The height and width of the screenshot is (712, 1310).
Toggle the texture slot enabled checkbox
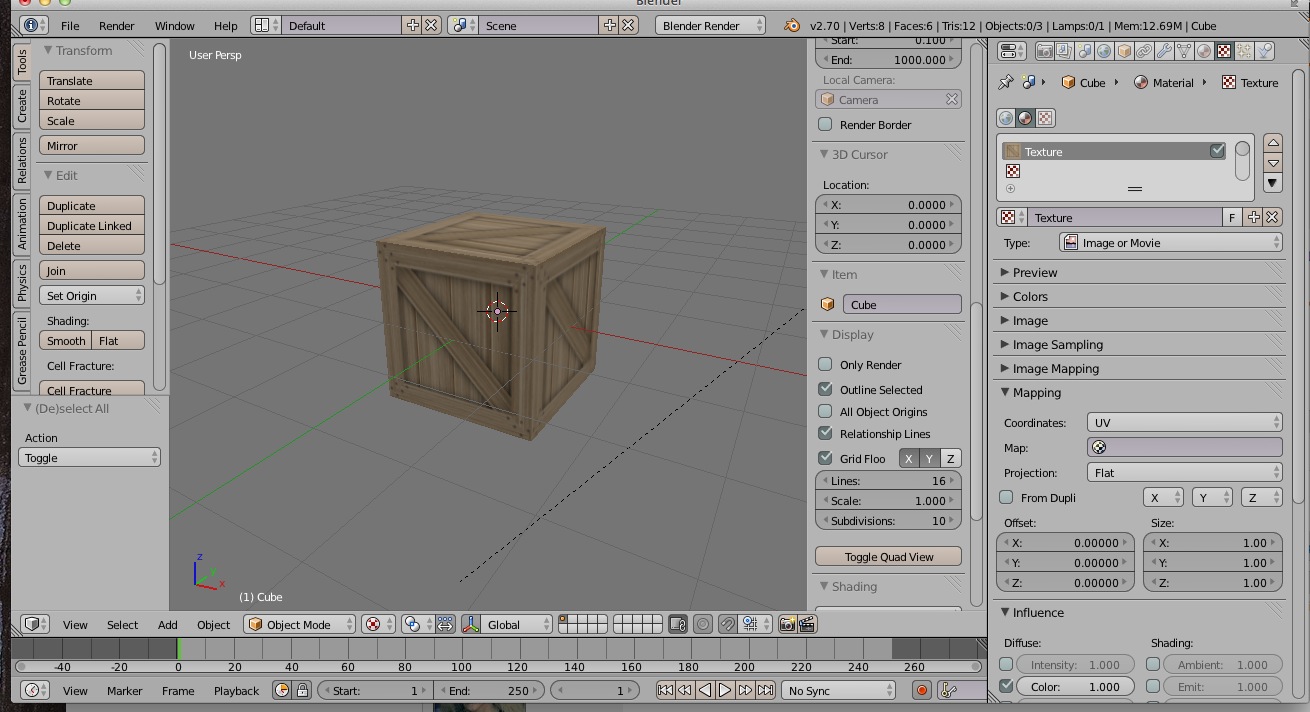[x=1217, y=151]
